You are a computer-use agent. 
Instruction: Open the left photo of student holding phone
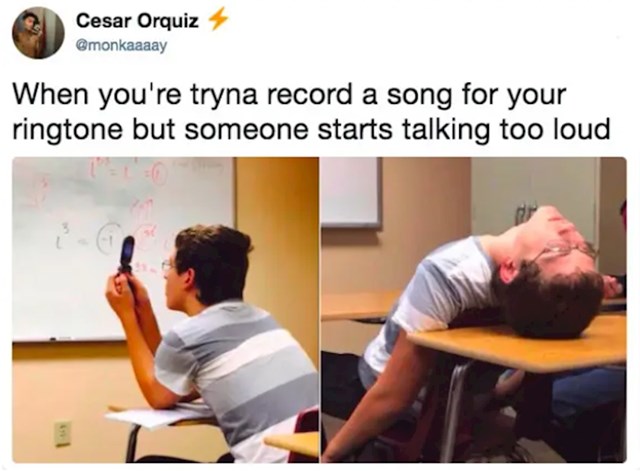click(x=165, y=310)
